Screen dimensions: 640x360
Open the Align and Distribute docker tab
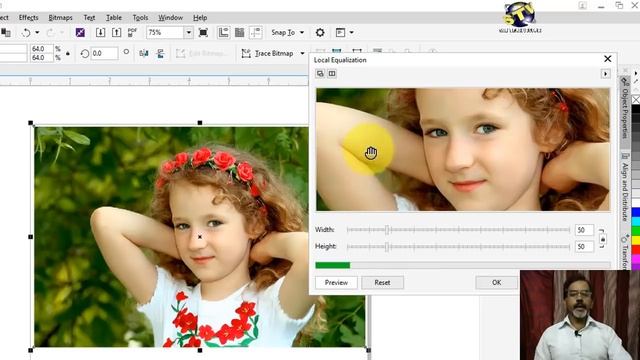click(x=624, y=187)
